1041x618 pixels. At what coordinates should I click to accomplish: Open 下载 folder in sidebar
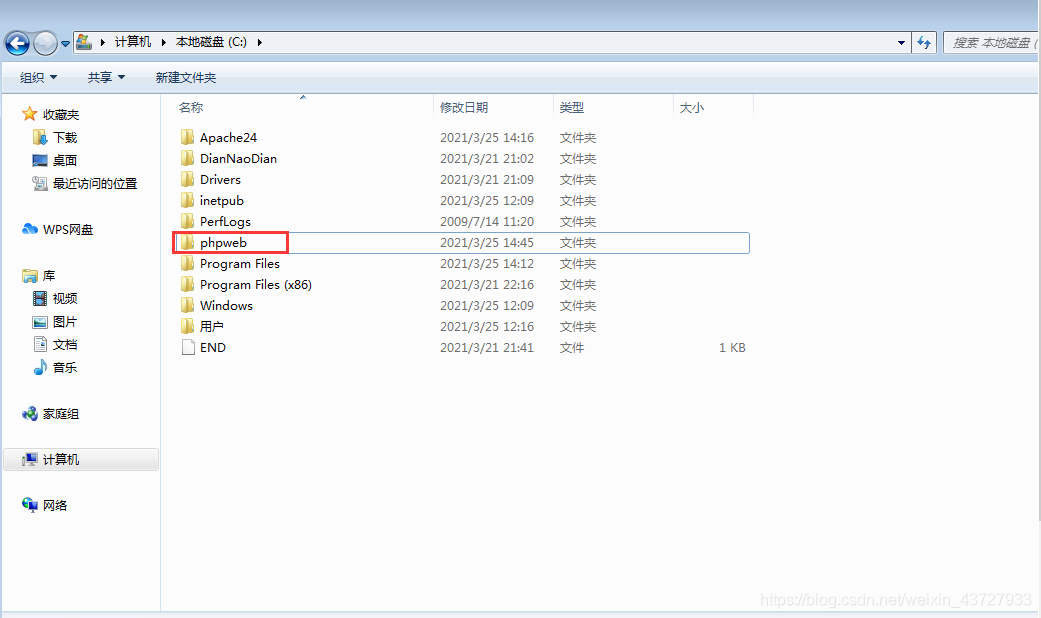coord(55,137)
